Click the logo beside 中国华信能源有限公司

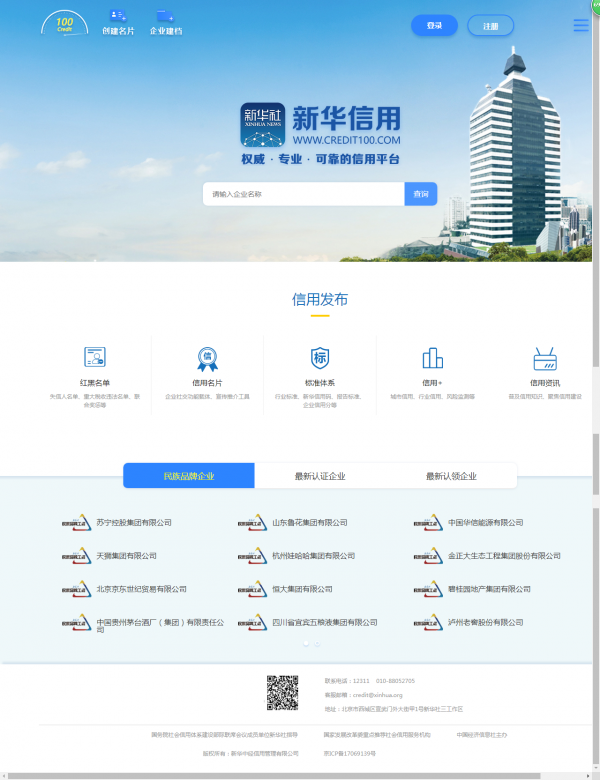coord(428,523)
